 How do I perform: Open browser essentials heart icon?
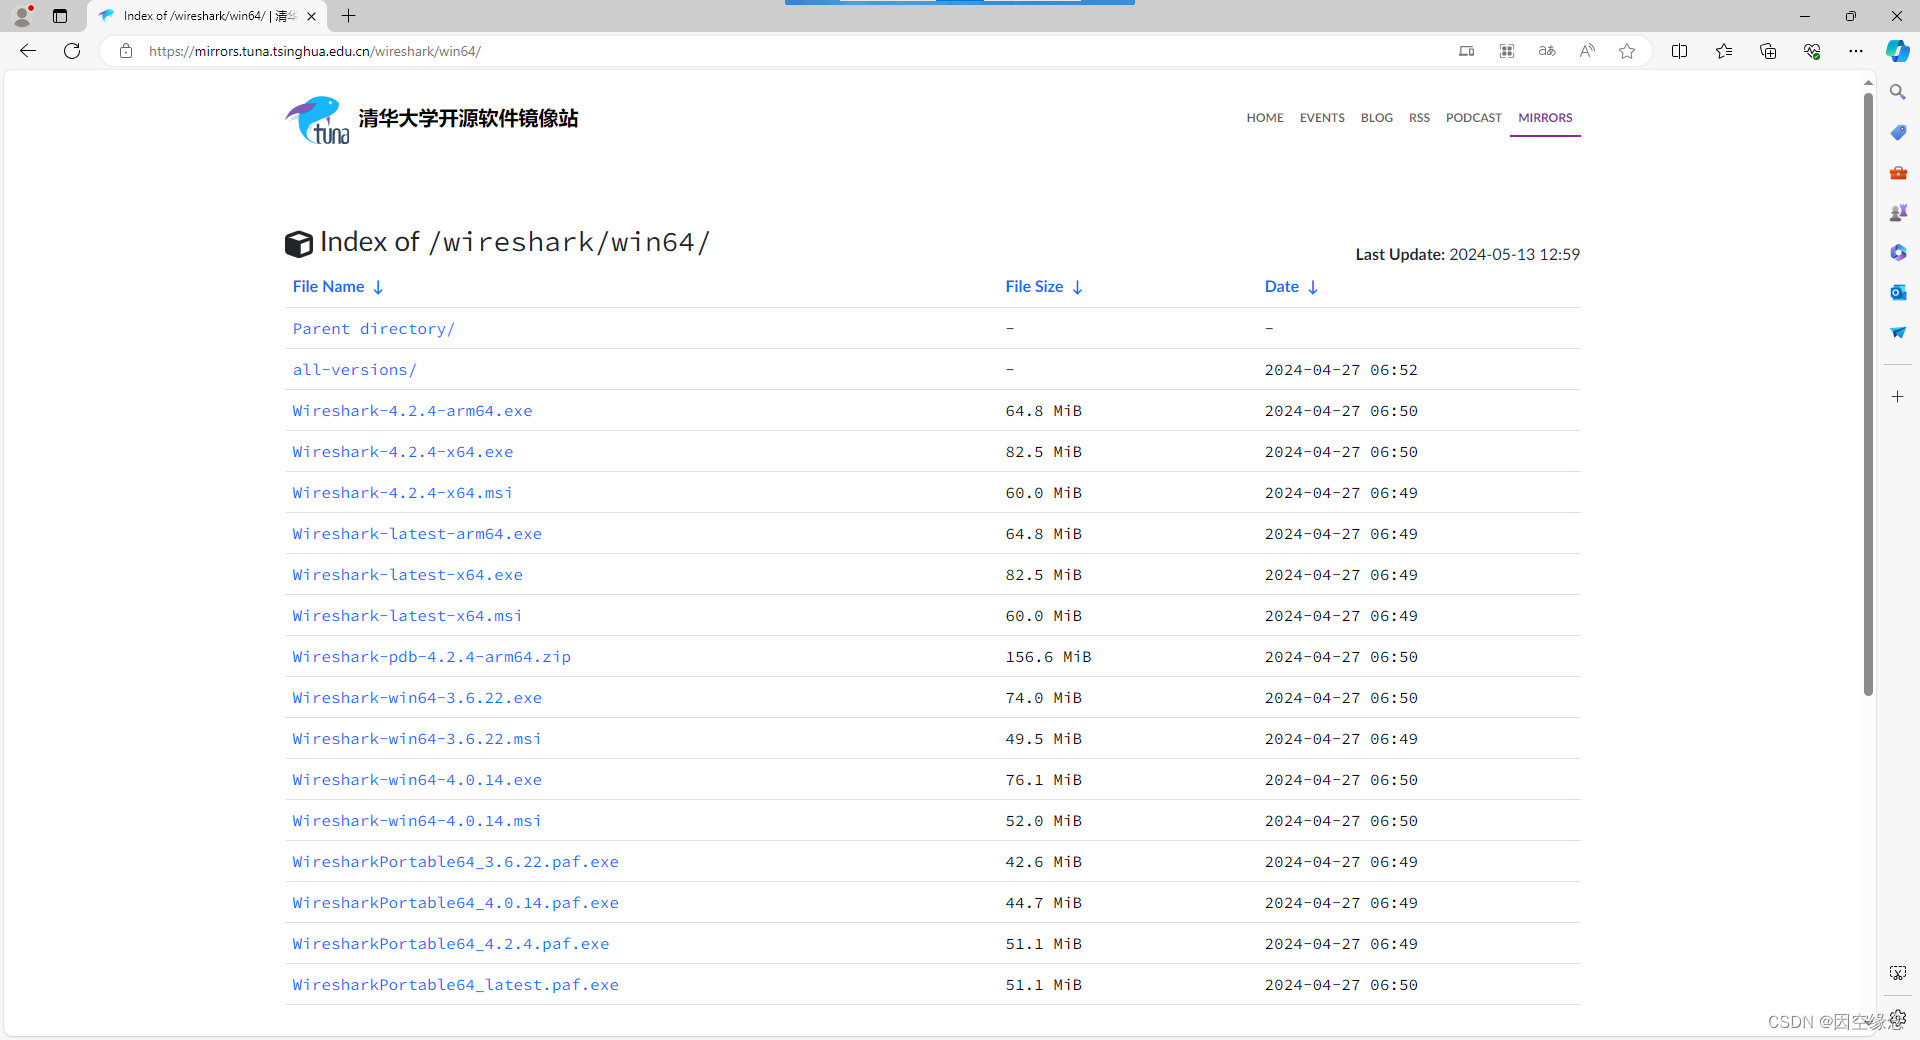coord(1812,51)
